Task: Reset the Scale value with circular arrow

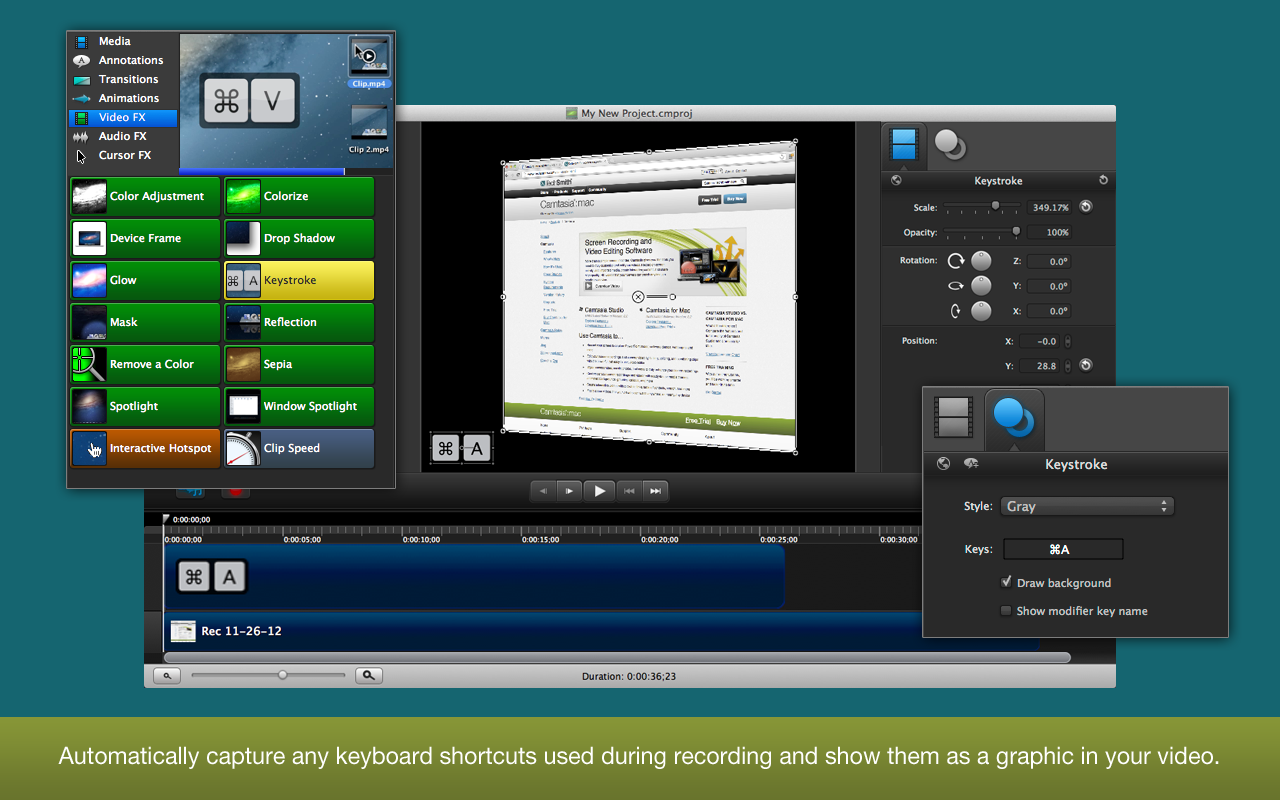Action: tap(1086, 207)
